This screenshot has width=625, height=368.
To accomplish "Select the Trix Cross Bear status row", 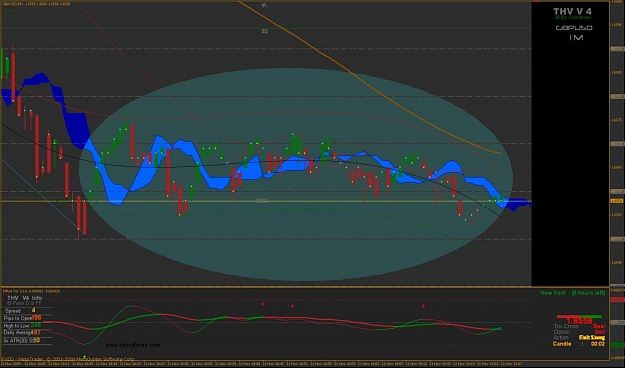I will coord(579,326).
